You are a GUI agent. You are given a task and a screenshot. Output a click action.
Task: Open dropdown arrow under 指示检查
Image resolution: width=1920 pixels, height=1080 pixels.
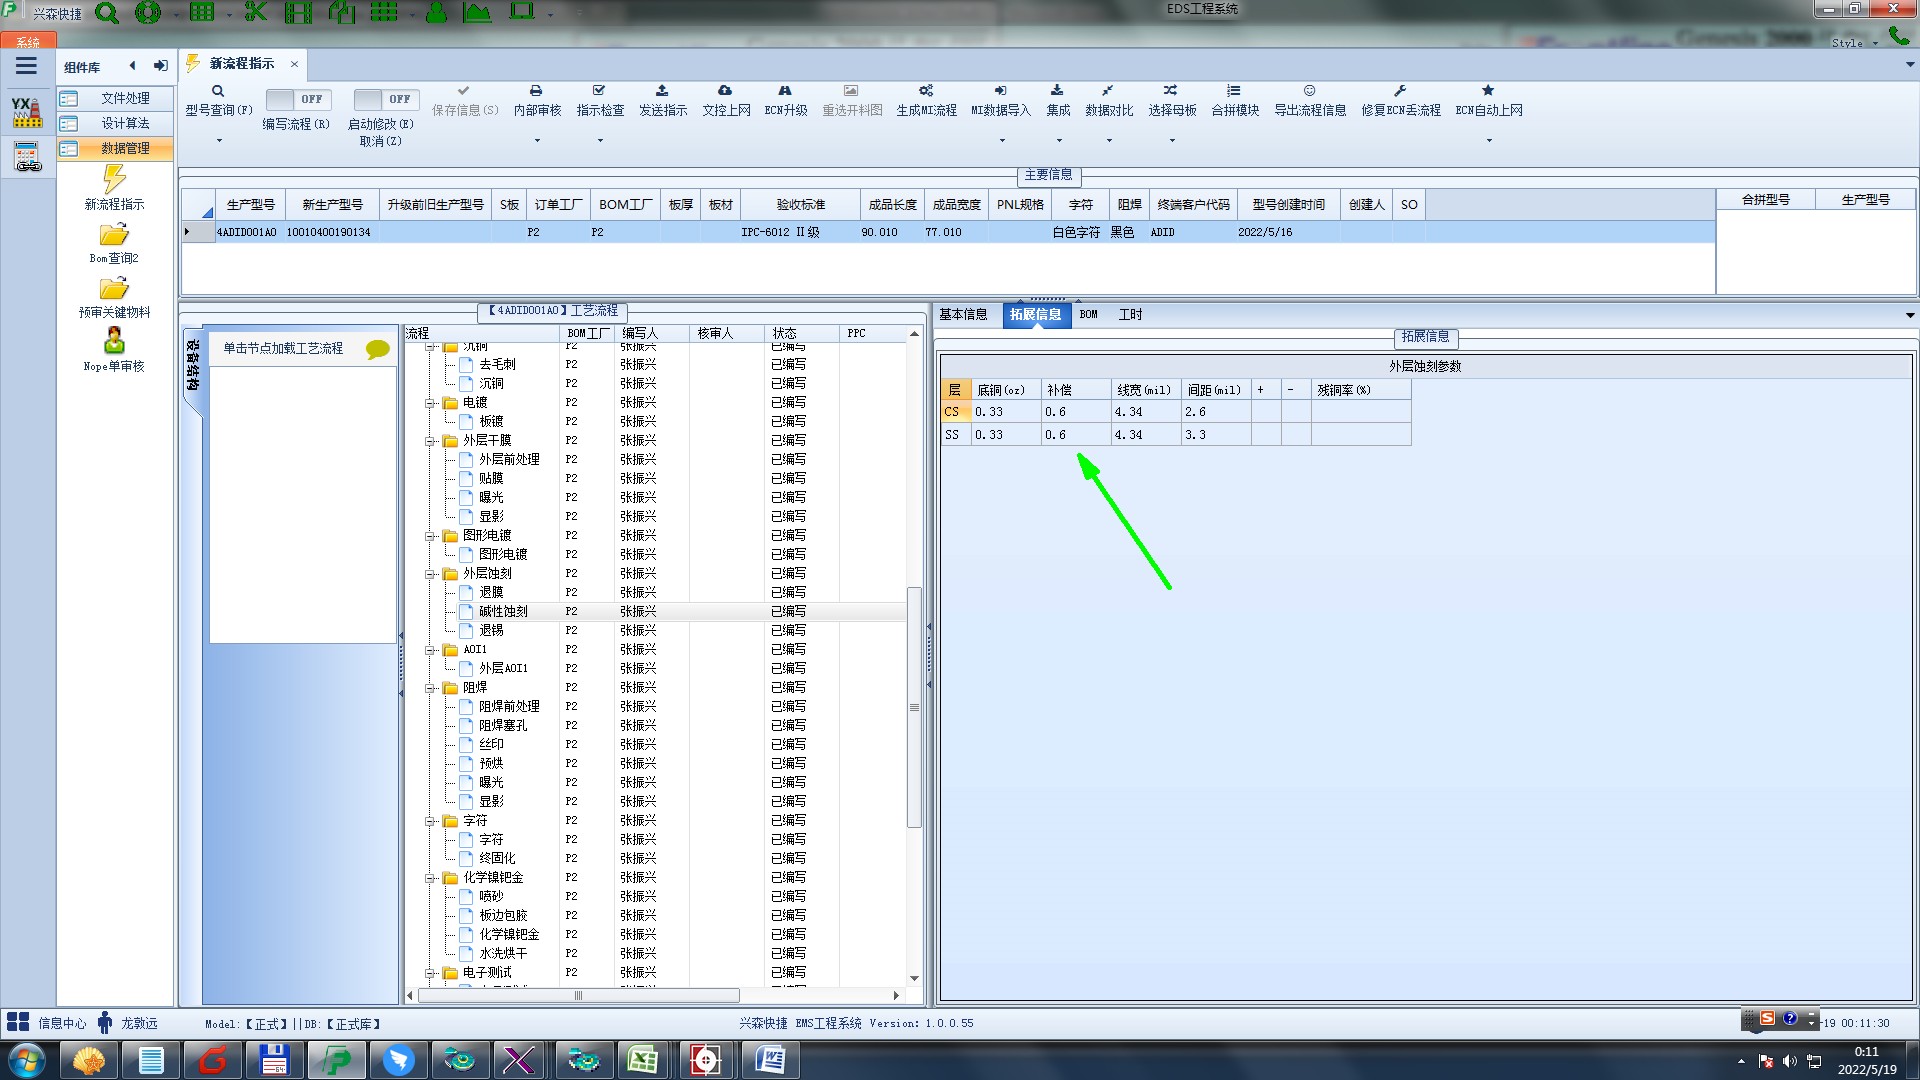pos(600,141)
